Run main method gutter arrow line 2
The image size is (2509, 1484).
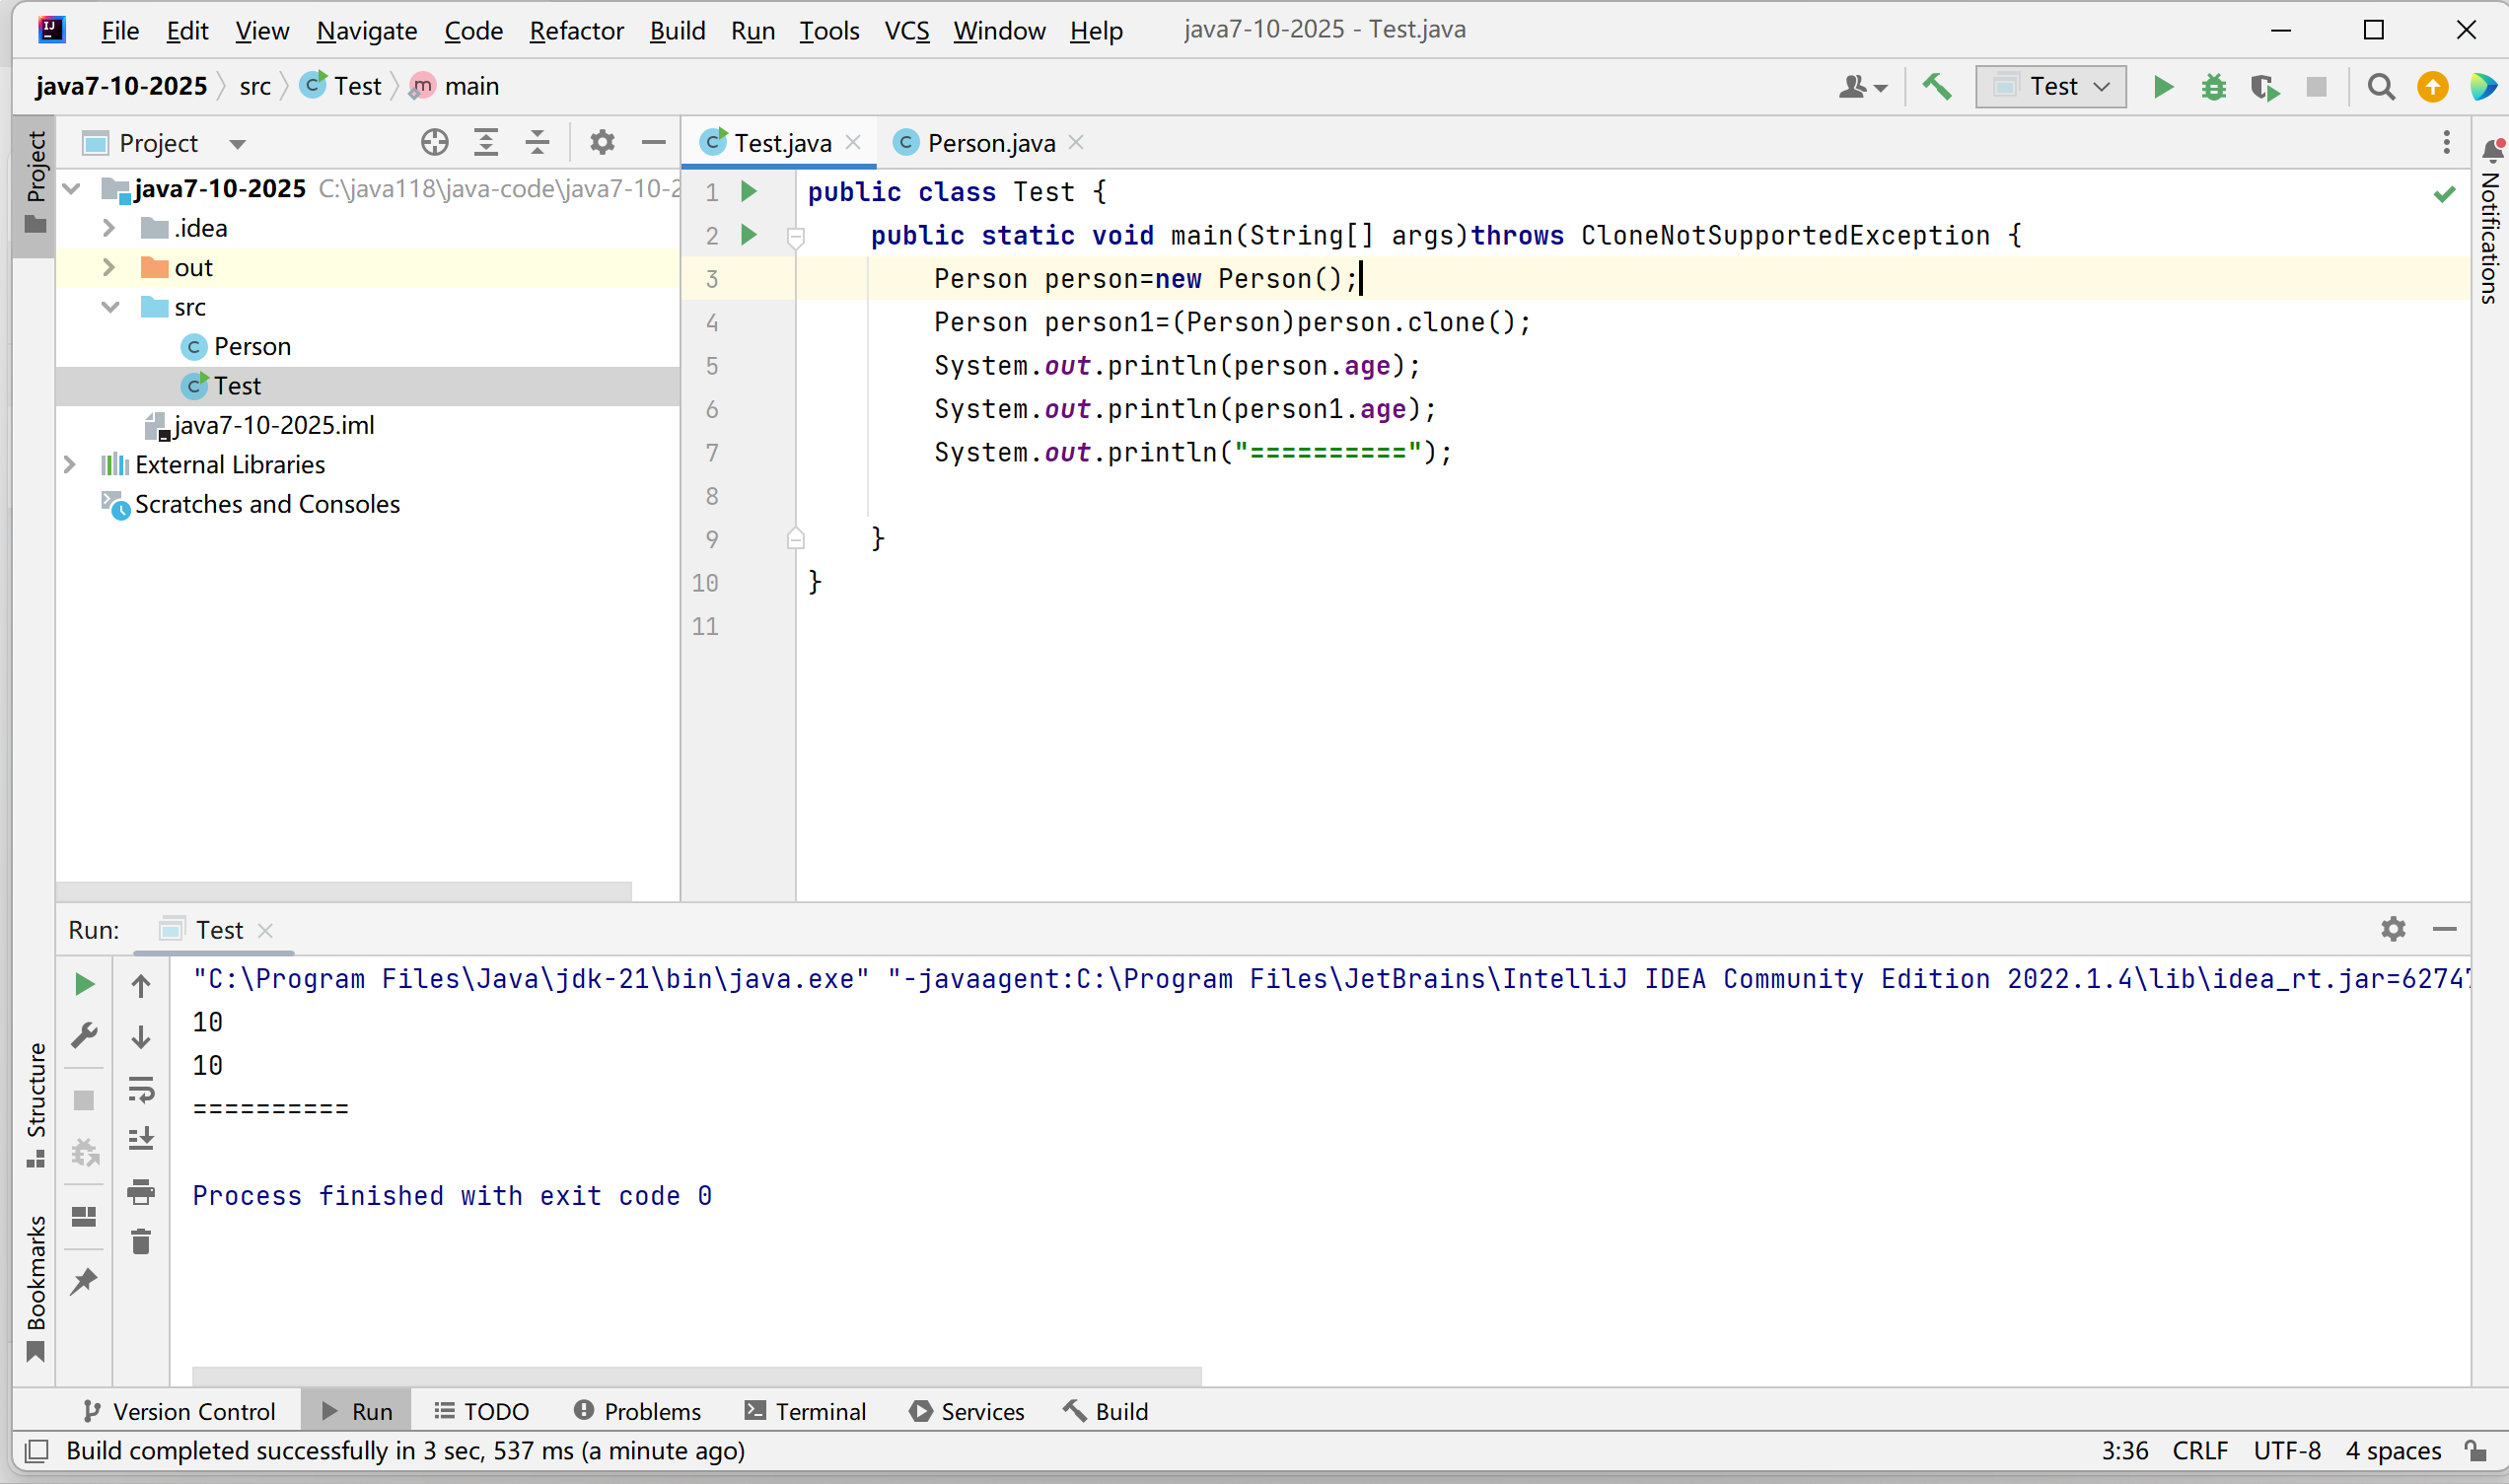[748, 235]
